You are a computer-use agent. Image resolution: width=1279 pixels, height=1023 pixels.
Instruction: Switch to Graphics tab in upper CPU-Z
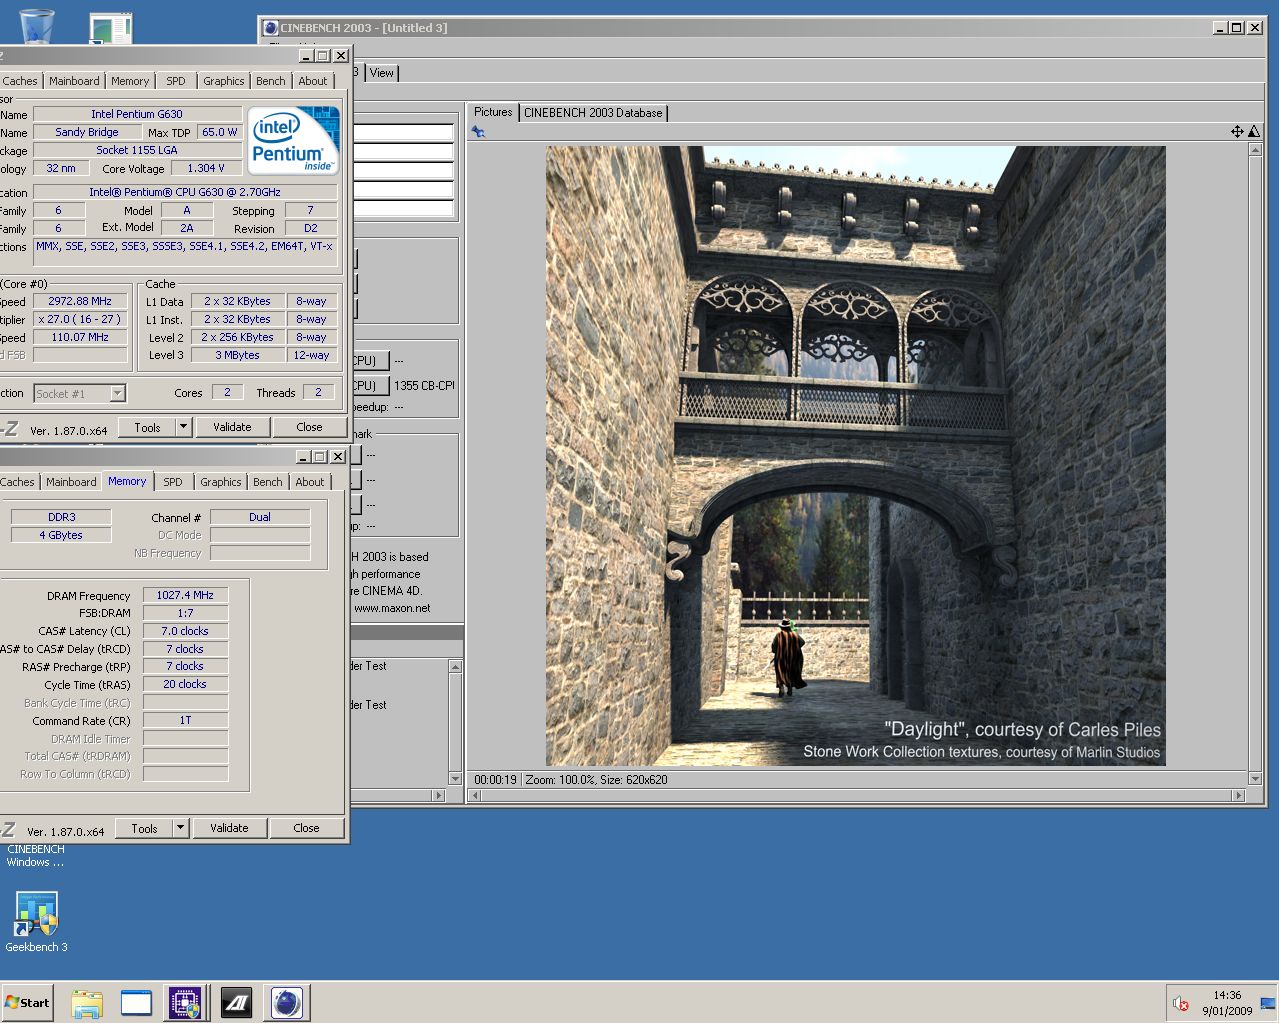[x=224, y=81]
